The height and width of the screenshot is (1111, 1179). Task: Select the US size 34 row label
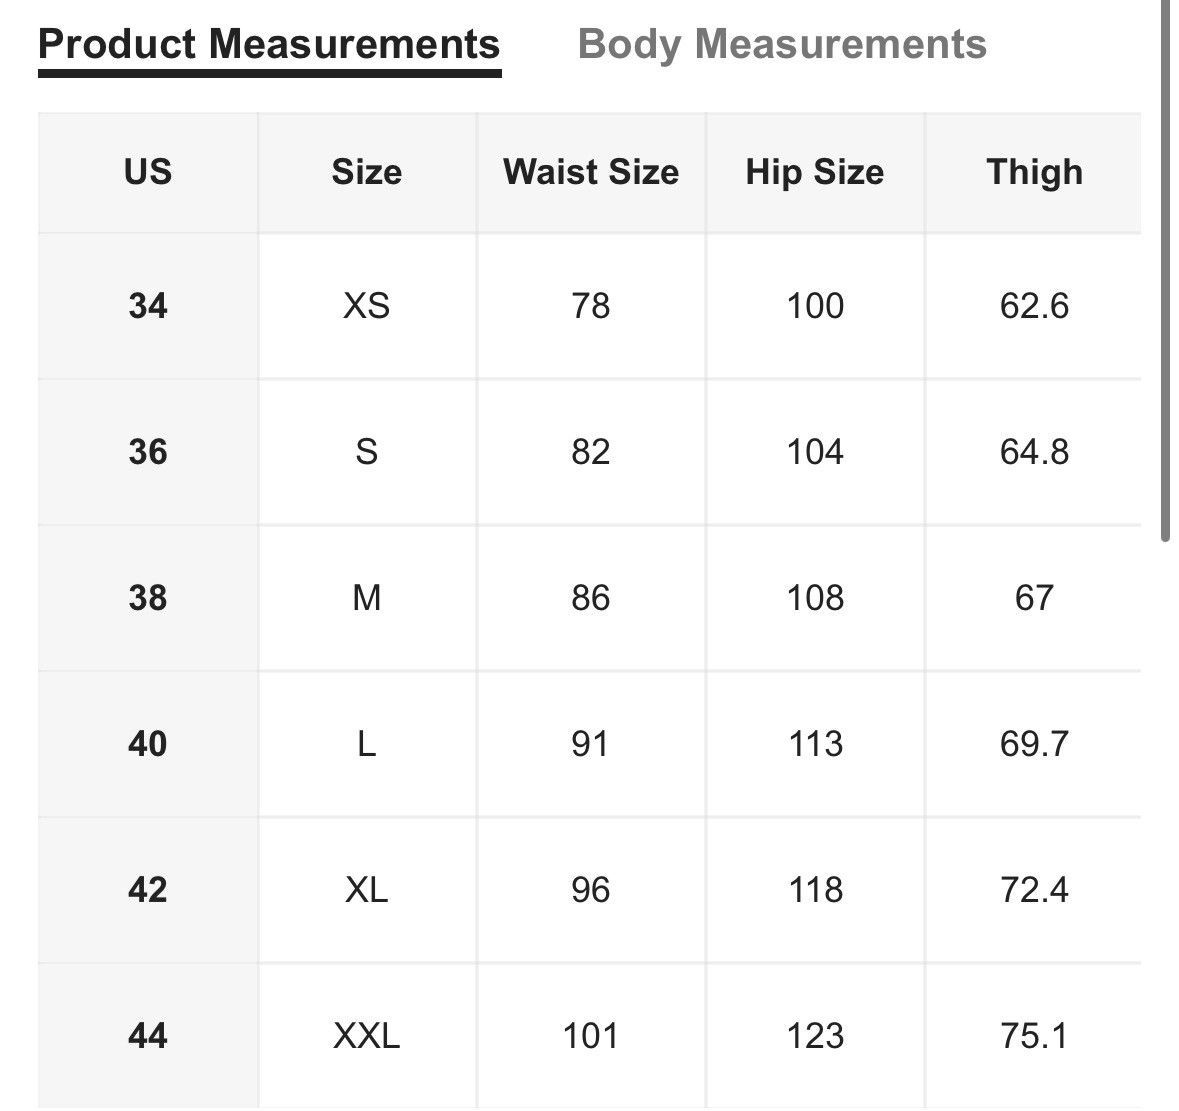click(148, 306)
